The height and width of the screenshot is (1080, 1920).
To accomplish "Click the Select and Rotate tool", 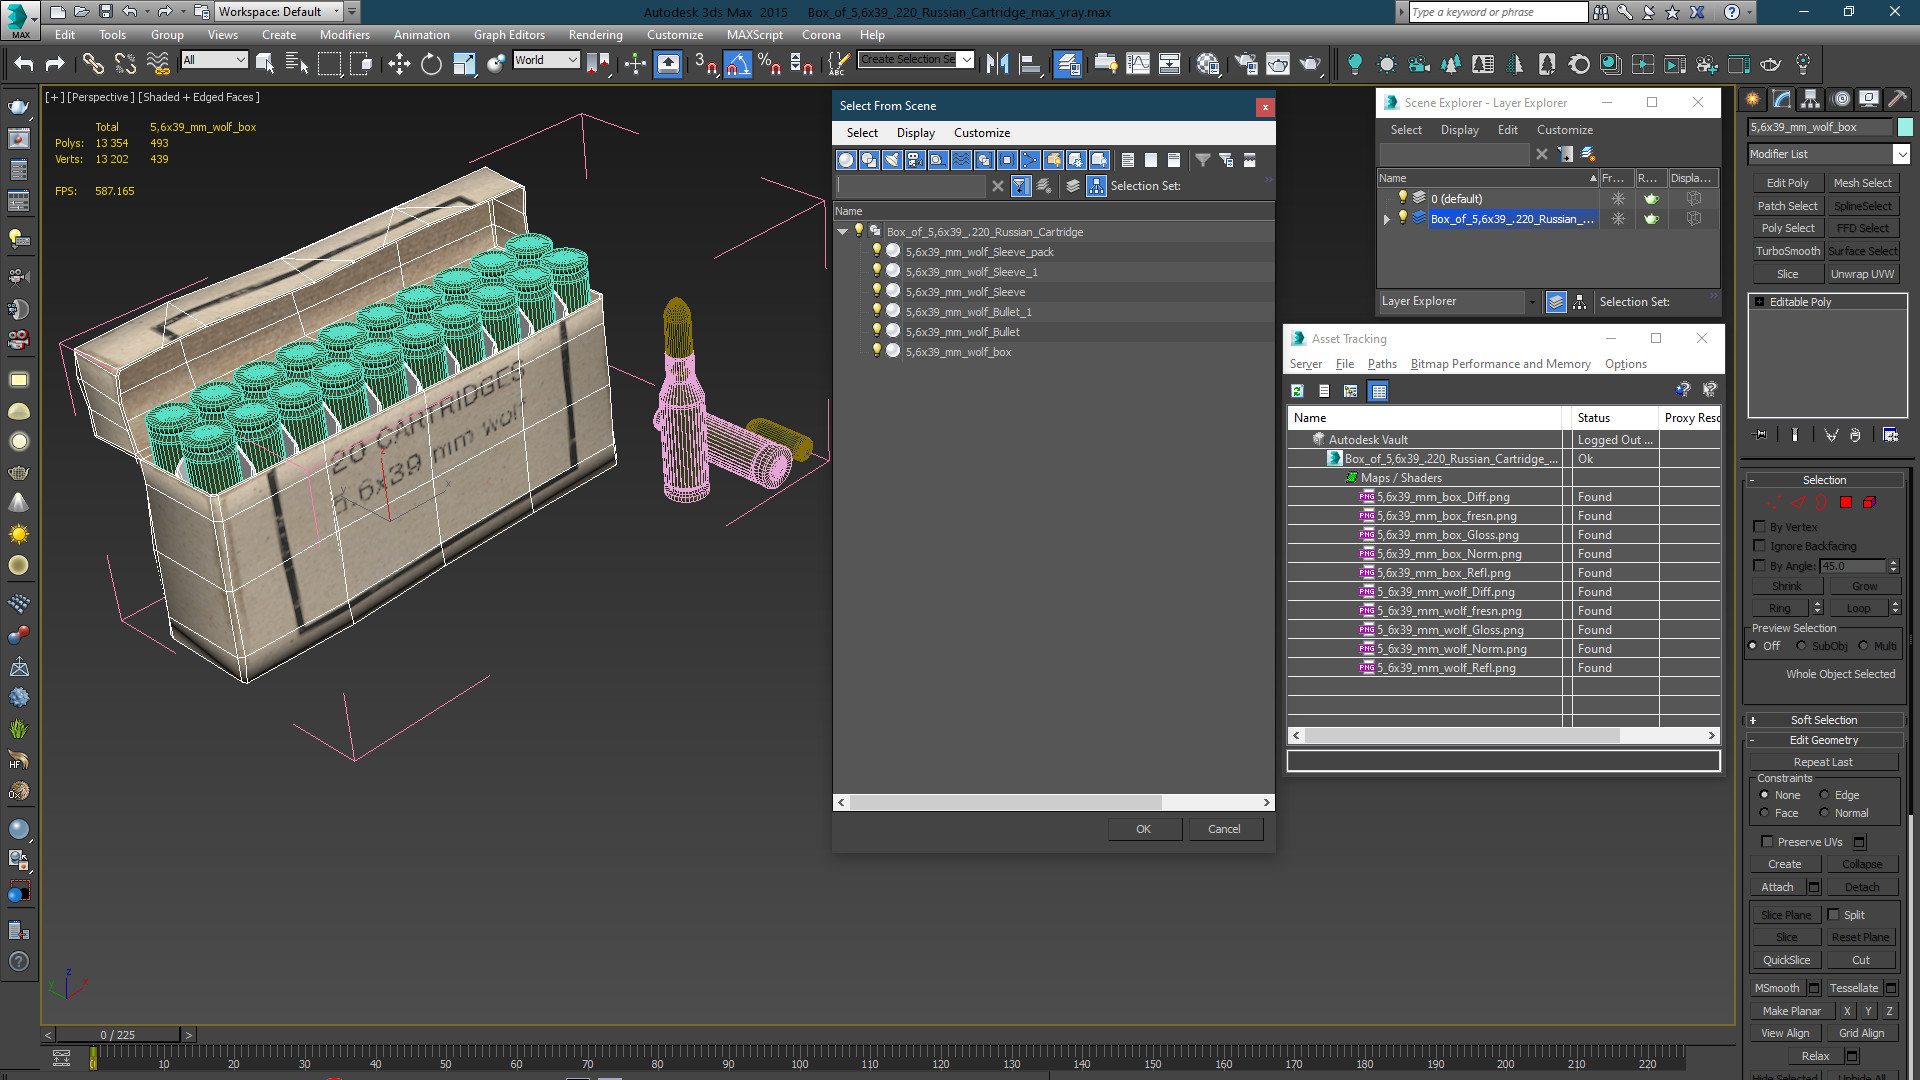I will 431,64.
